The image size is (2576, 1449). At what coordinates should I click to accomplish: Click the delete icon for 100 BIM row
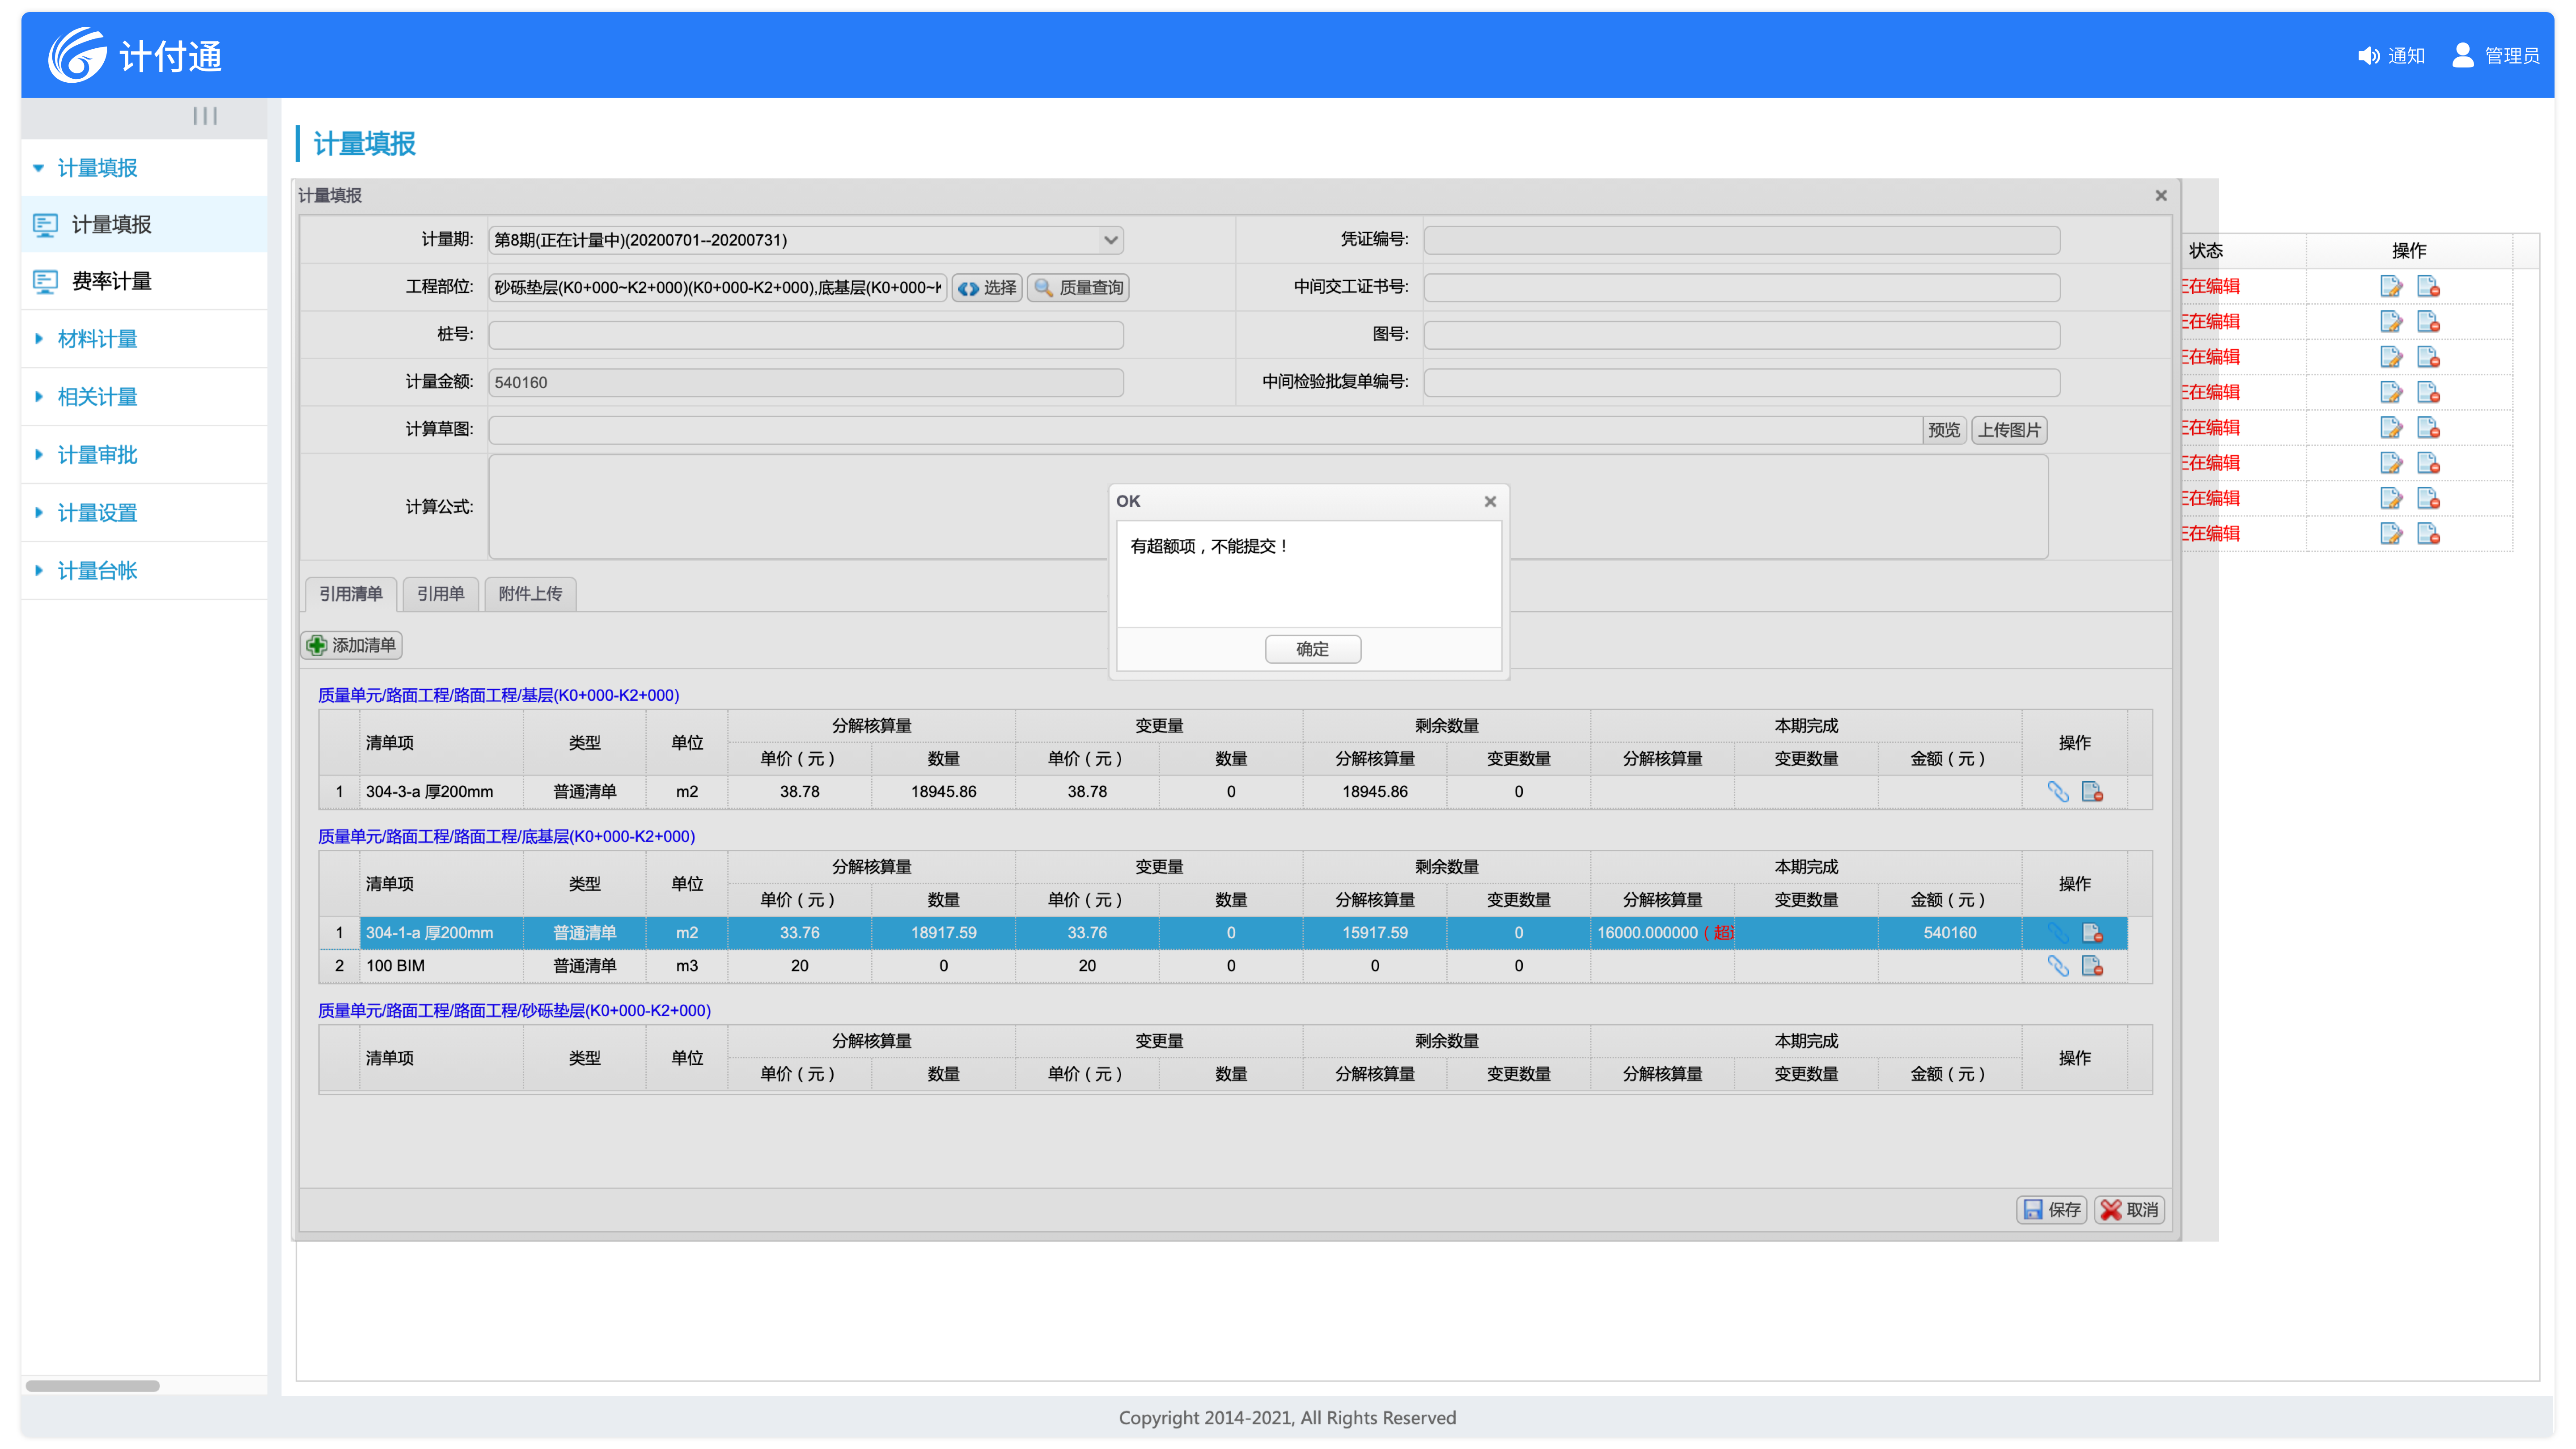pyautogui.click(x=2092, y=966)
